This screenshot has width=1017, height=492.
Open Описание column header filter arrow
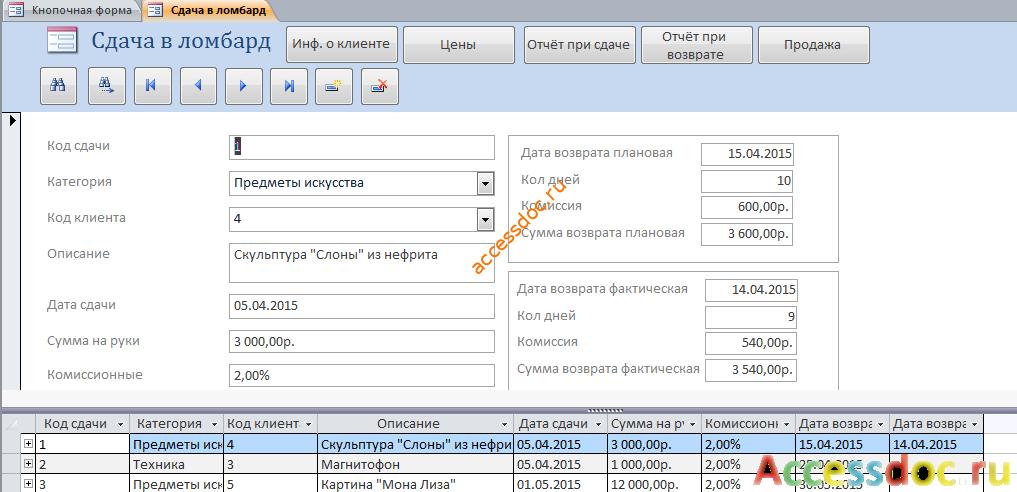(504, 424)
